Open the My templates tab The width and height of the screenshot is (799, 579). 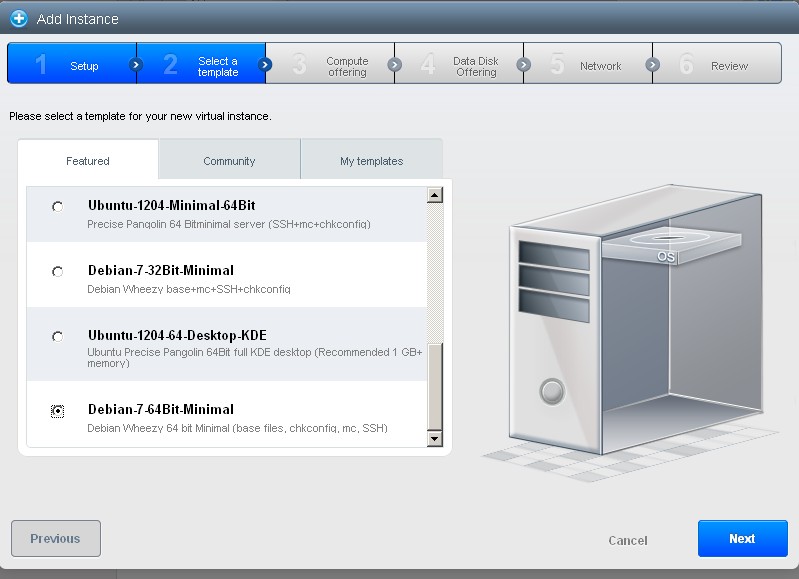click(x=371, y=161)
